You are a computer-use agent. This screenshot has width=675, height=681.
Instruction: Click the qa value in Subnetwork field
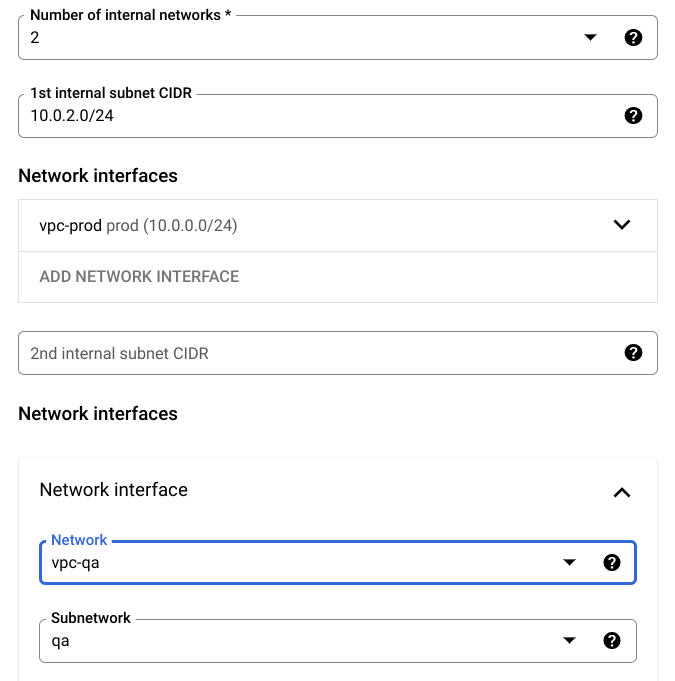60,641
